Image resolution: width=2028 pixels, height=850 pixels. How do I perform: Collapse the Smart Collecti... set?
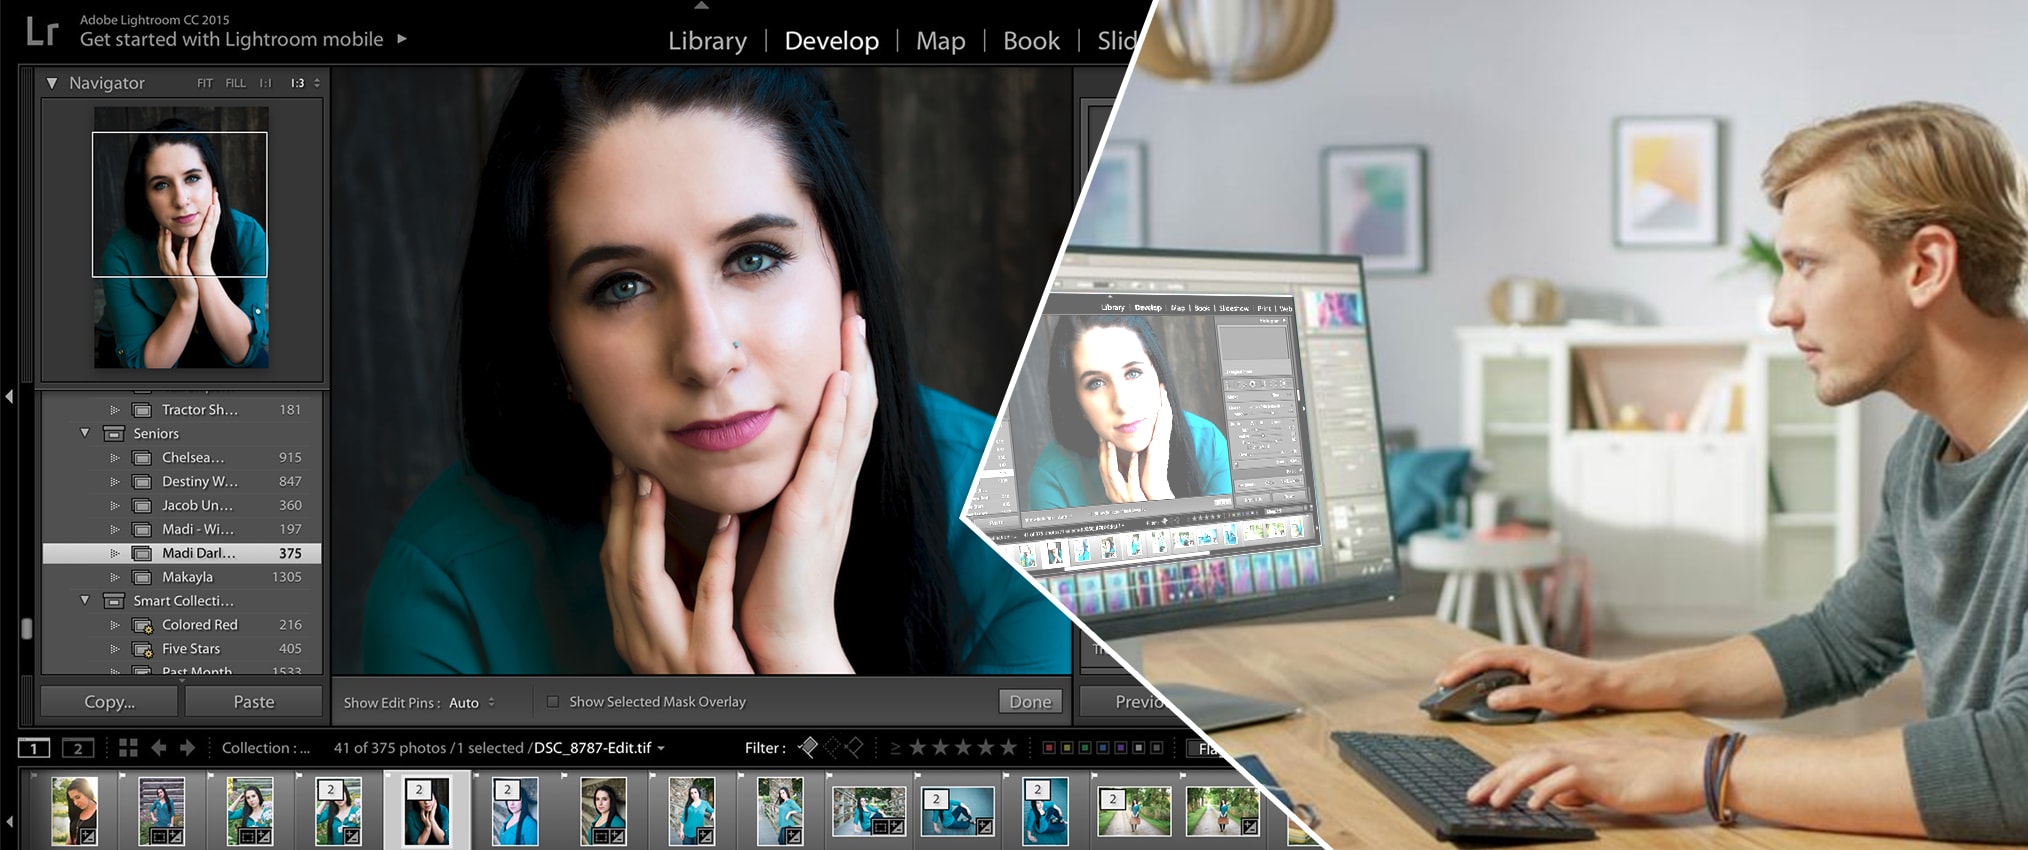click(85, 601)
